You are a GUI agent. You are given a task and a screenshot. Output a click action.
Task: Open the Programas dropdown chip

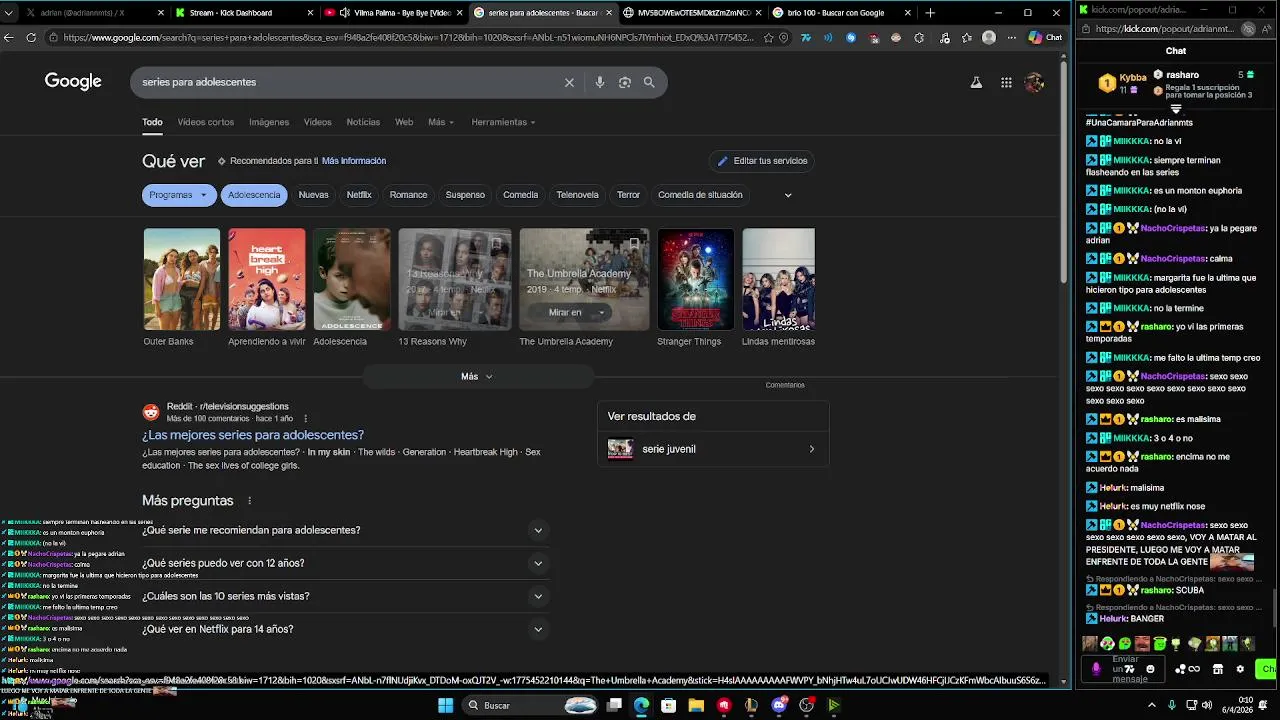pos(179,195)
